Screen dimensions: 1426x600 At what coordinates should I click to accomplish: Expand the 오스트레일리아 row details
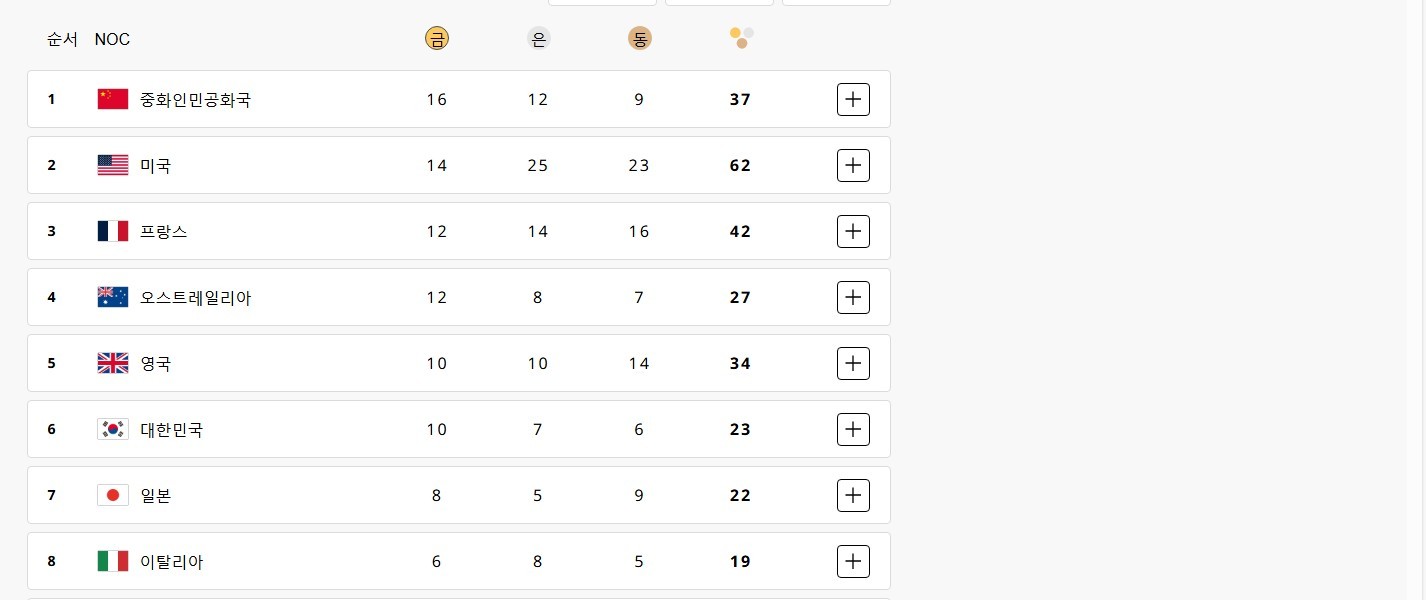point(853,297)
